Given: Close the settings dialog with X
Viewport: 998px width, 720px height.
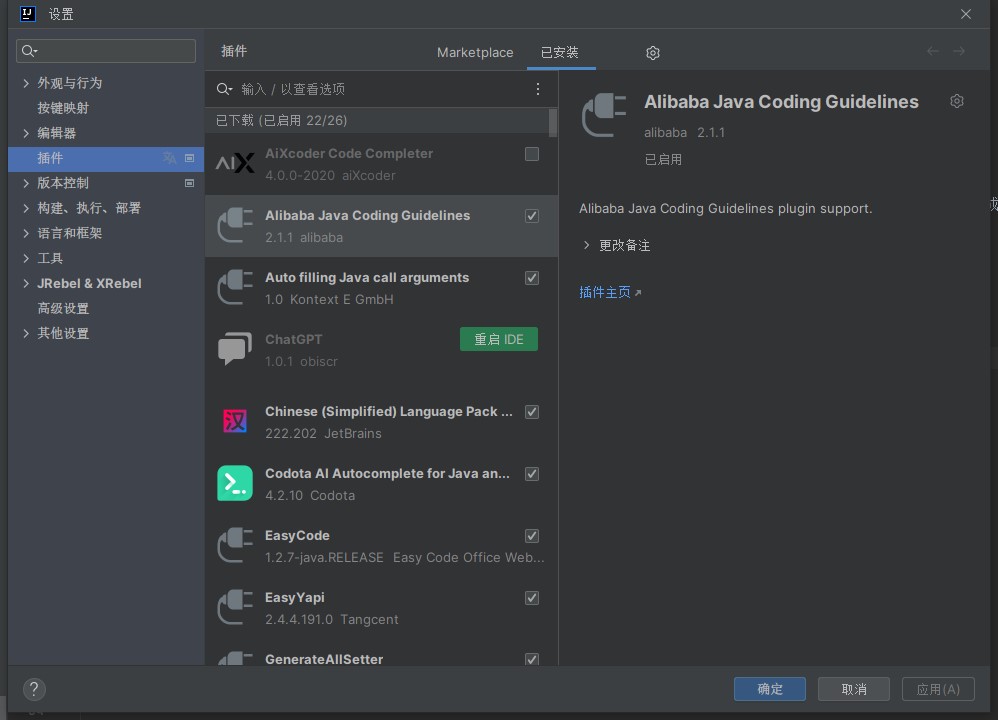Looking at the screenshot, I should 966,14.
